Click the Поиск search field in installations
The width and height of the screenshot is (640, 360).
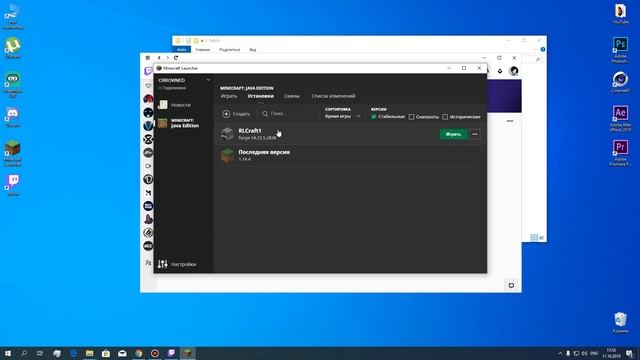pos(288,113)
